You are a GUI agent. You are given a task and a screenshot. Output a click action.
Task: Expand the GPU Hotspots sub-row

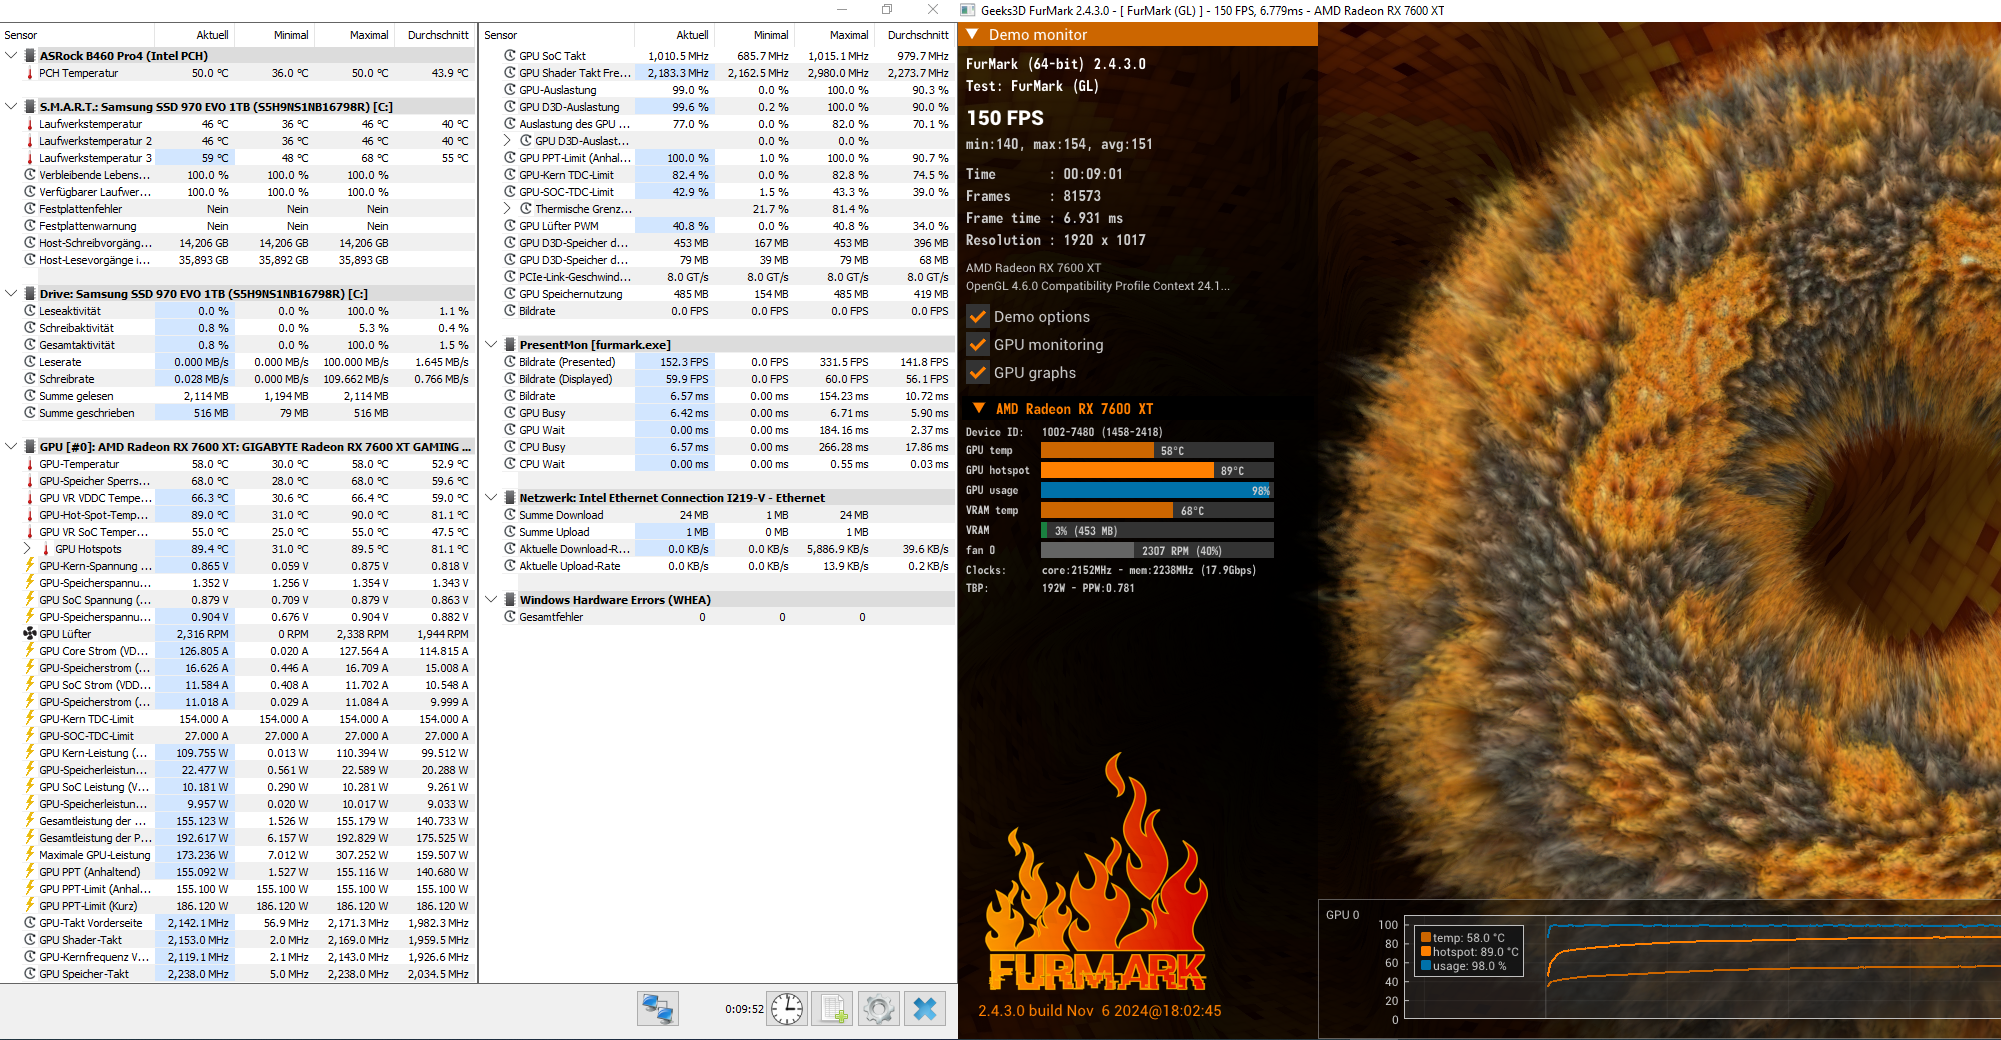[x=27, y=549]
